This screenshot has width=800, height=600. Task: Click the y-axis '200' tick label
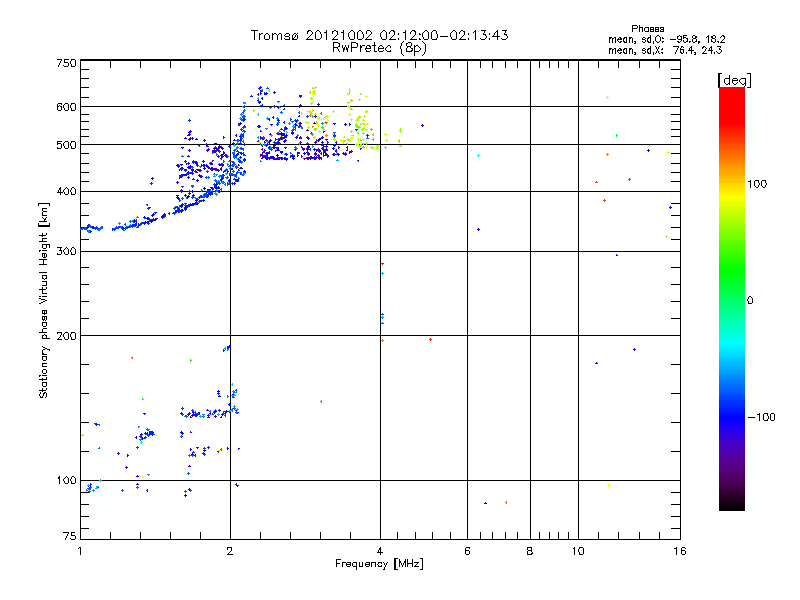click(x=66, y=336)
